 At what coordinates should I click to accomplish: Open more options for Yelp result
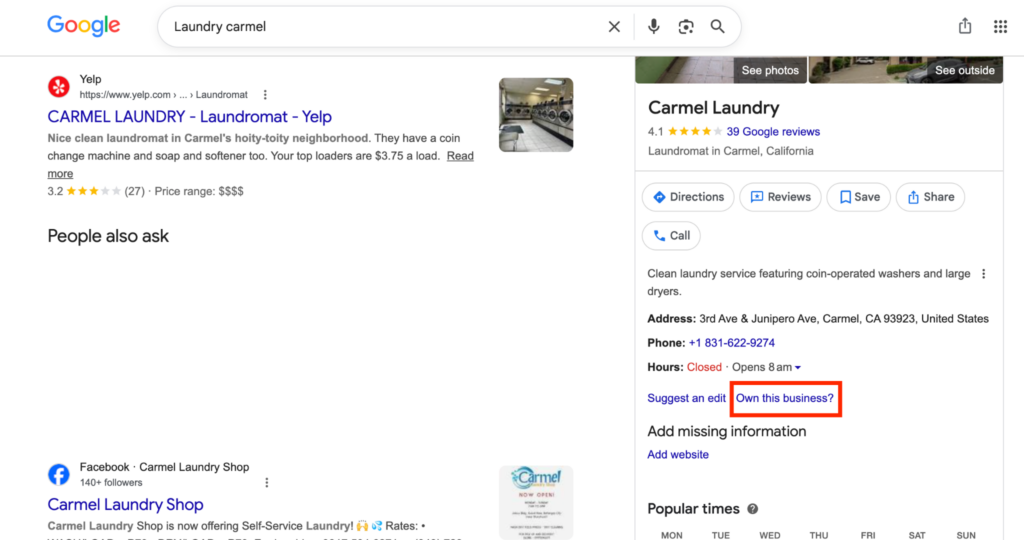[265, 95]
